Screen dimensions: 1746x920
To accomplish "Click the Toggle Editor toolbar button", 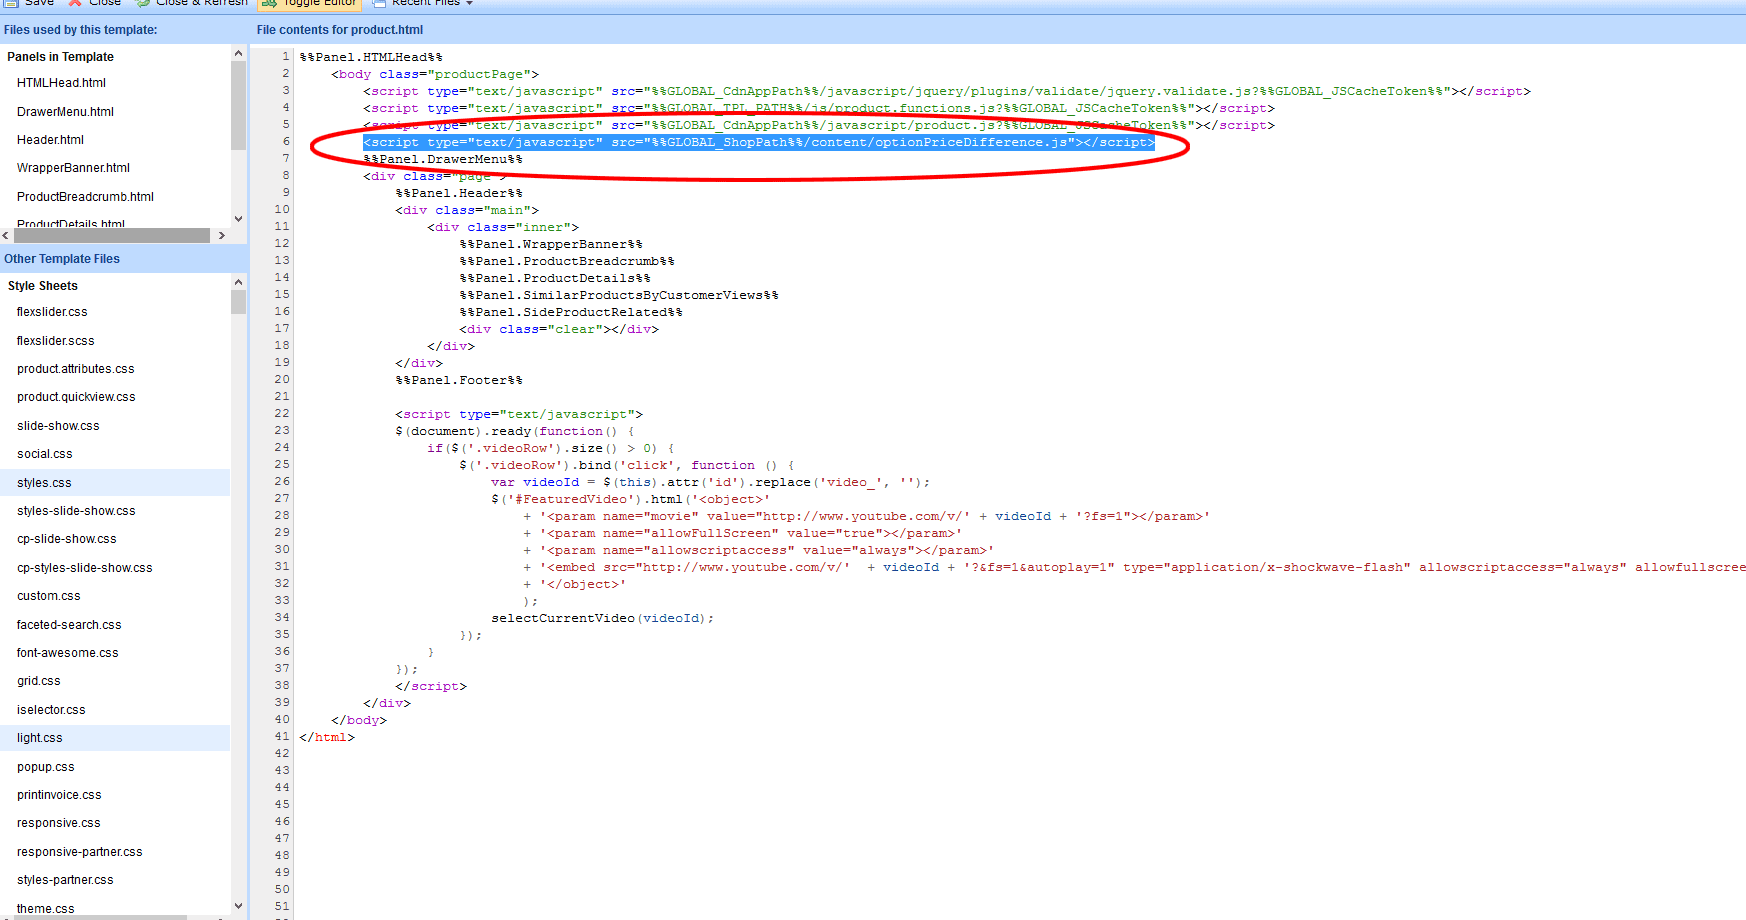I will tap(309, 3).
